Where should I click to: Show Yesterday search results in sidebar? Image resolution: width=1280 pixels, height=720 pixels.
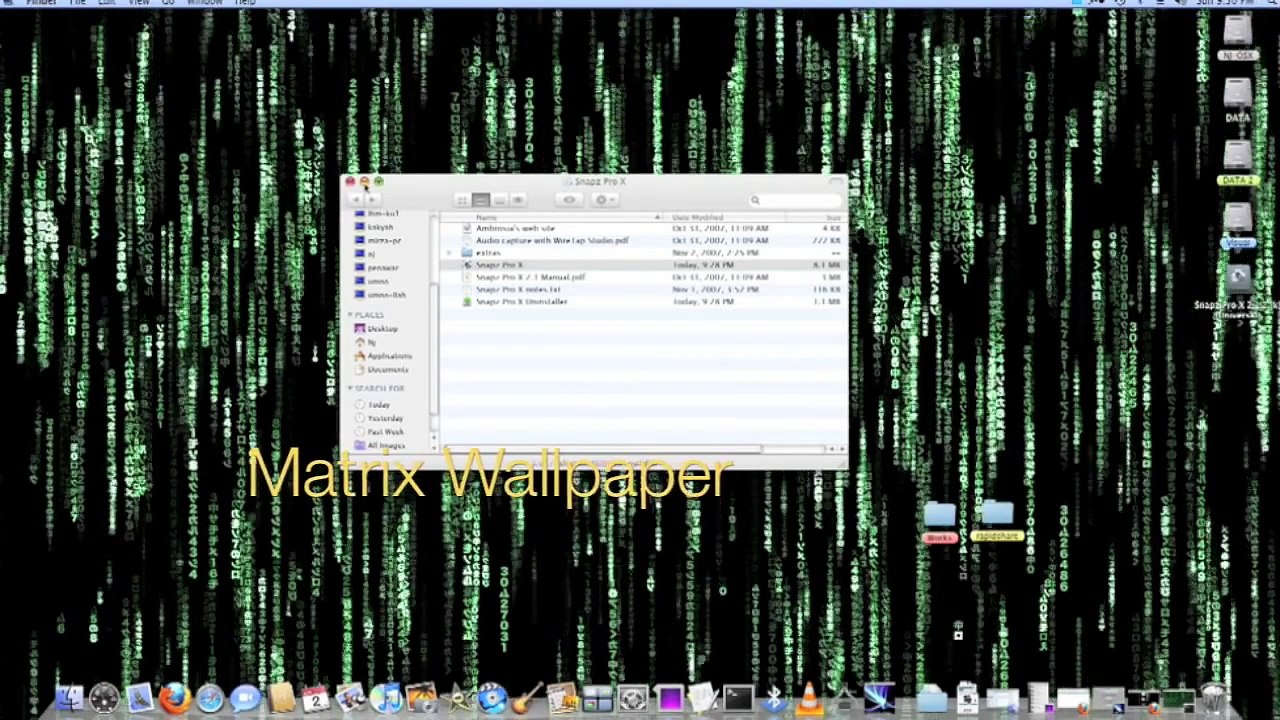click(379, 418)
